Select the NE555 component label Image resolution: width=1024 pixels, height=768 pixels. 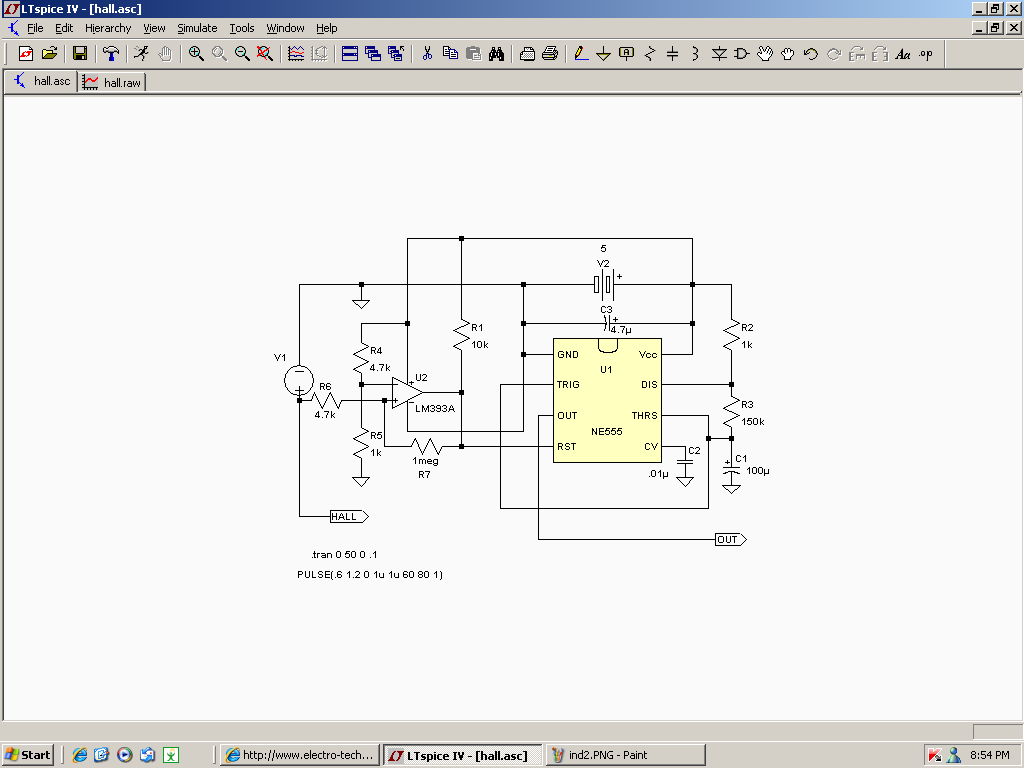pyautogui.click(x=607, y=432)
